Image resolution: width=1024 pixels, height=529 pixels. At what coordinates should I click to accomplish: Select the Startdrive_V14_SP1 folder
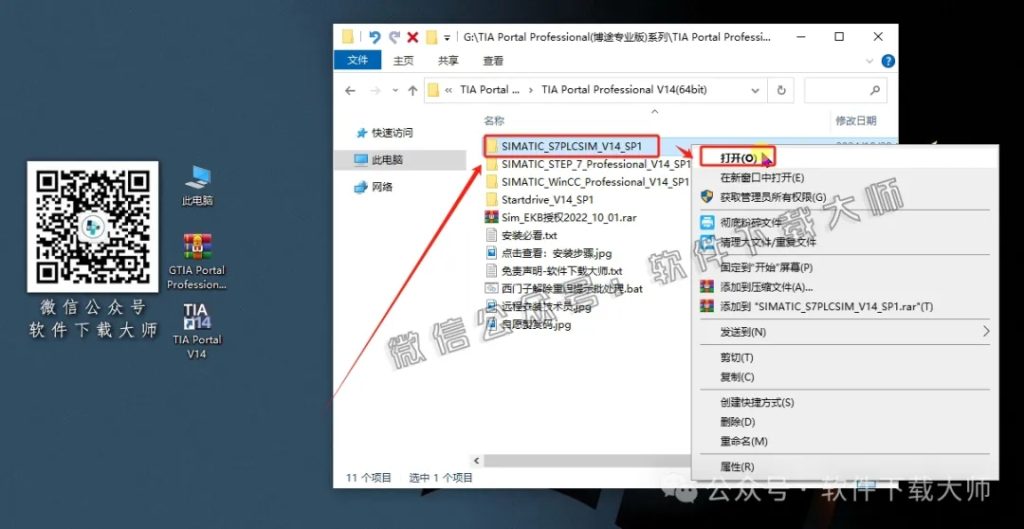(x=539, y=199)
